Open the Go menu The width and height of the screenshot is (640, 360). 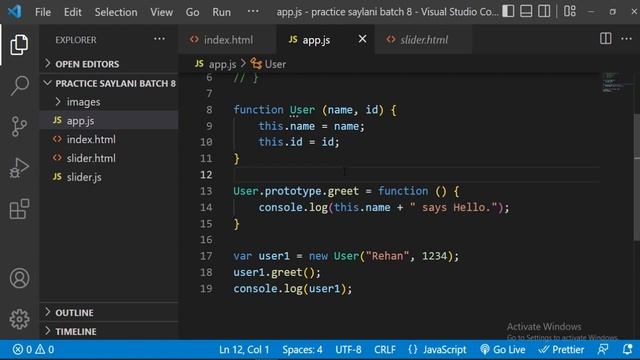(192, 12)
